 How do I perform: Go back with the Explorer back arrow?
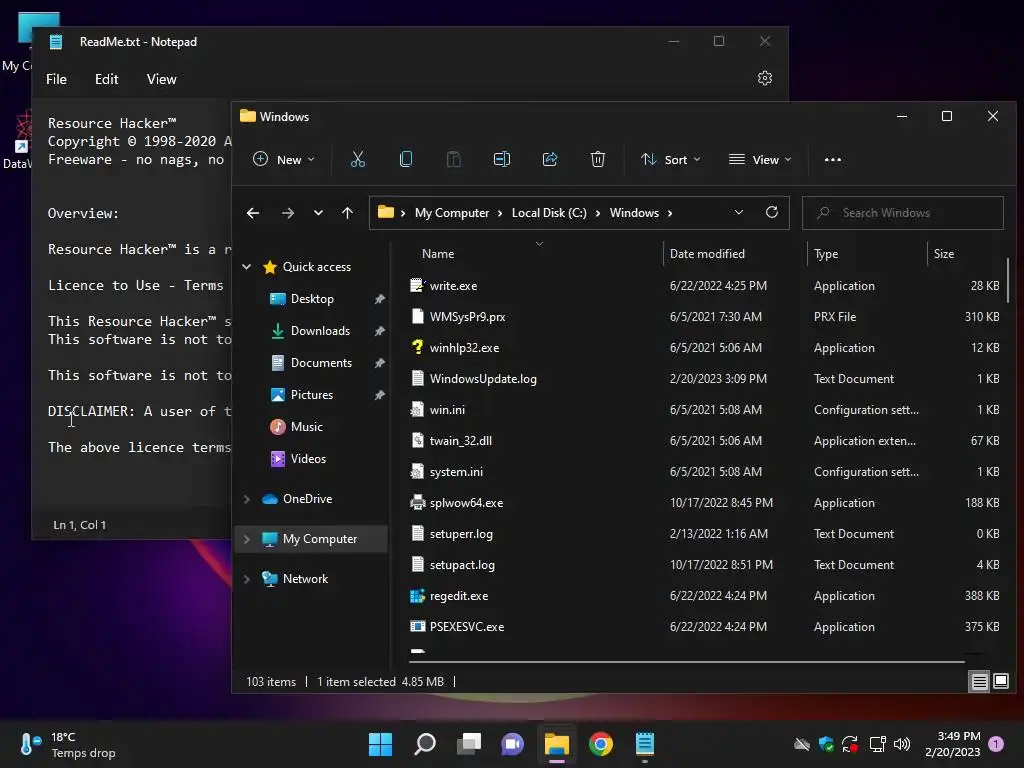tap(253, 213)
